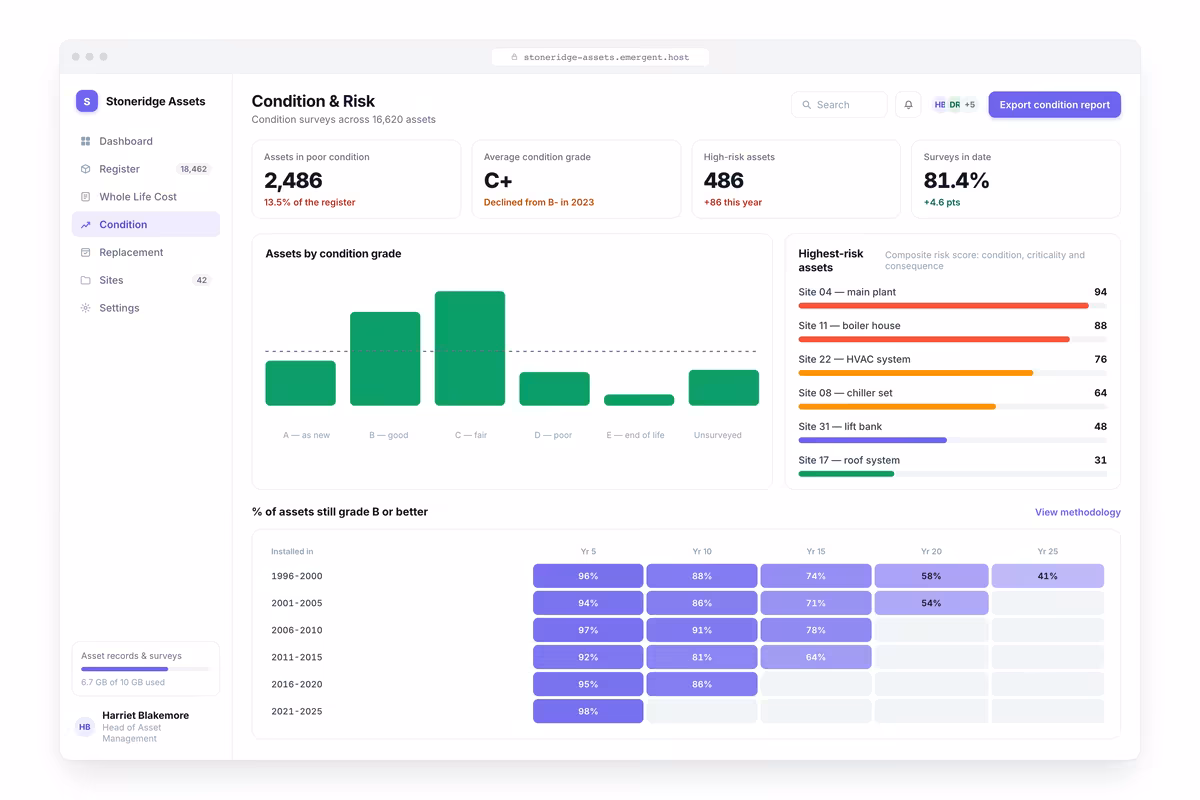This screenshot has width=1200, height=800.
Task: Open the Register menu item
Action: [146, 169]
